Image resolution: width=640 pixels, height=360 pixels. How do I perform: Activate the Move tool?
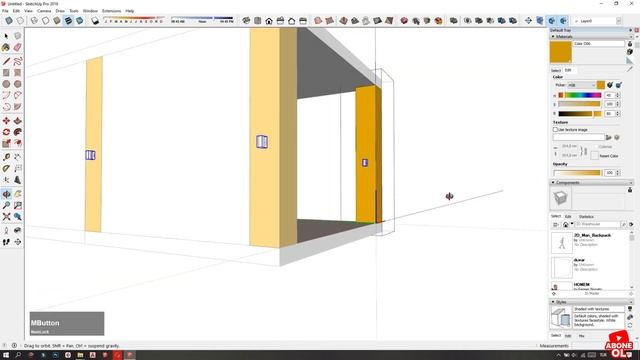[6, 121]
